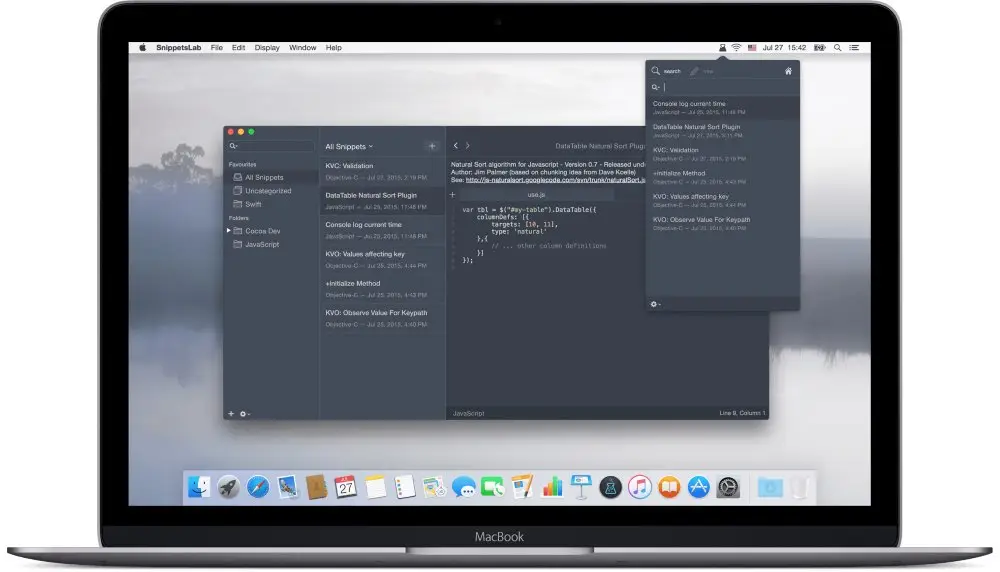
Task: Pick 'KVO: Observe Value For Keypath' in the popup
Action: (x=723, y=223)
